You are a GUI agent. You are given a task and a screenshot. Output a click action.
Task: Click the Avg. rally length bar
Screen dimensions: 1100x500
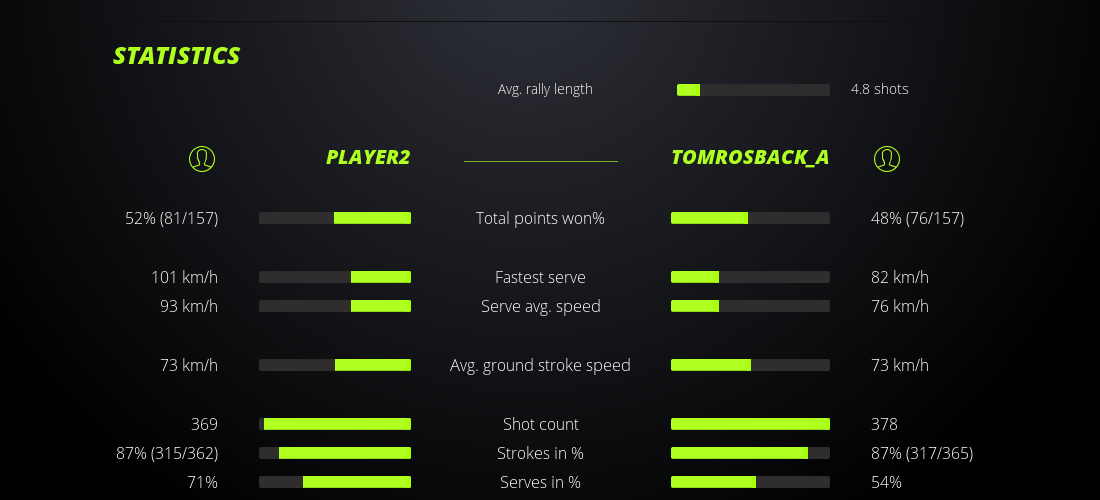(x=753, y=90)
